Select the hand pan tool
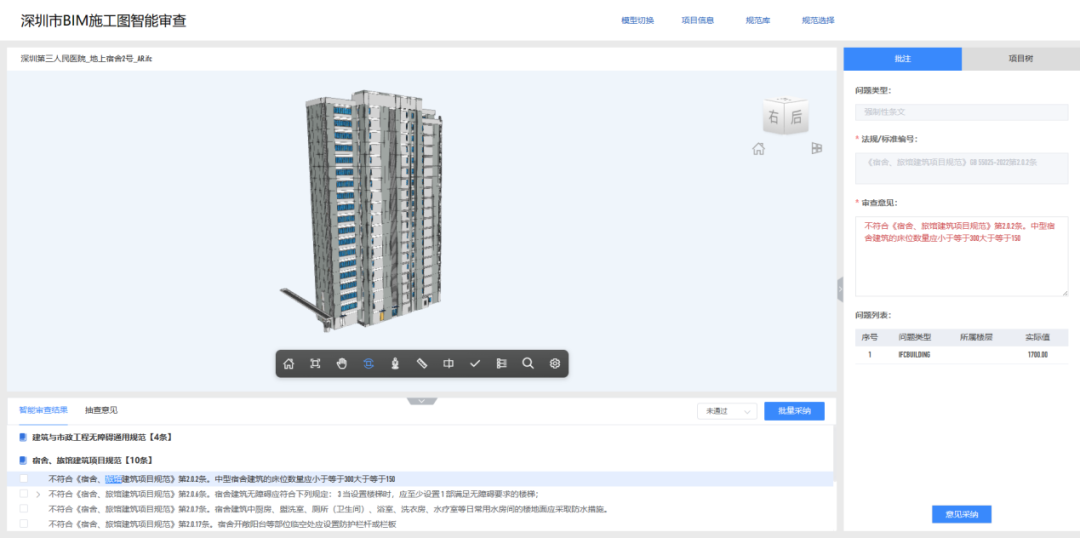The image size is (1080, 538). [x=342, y=364]
